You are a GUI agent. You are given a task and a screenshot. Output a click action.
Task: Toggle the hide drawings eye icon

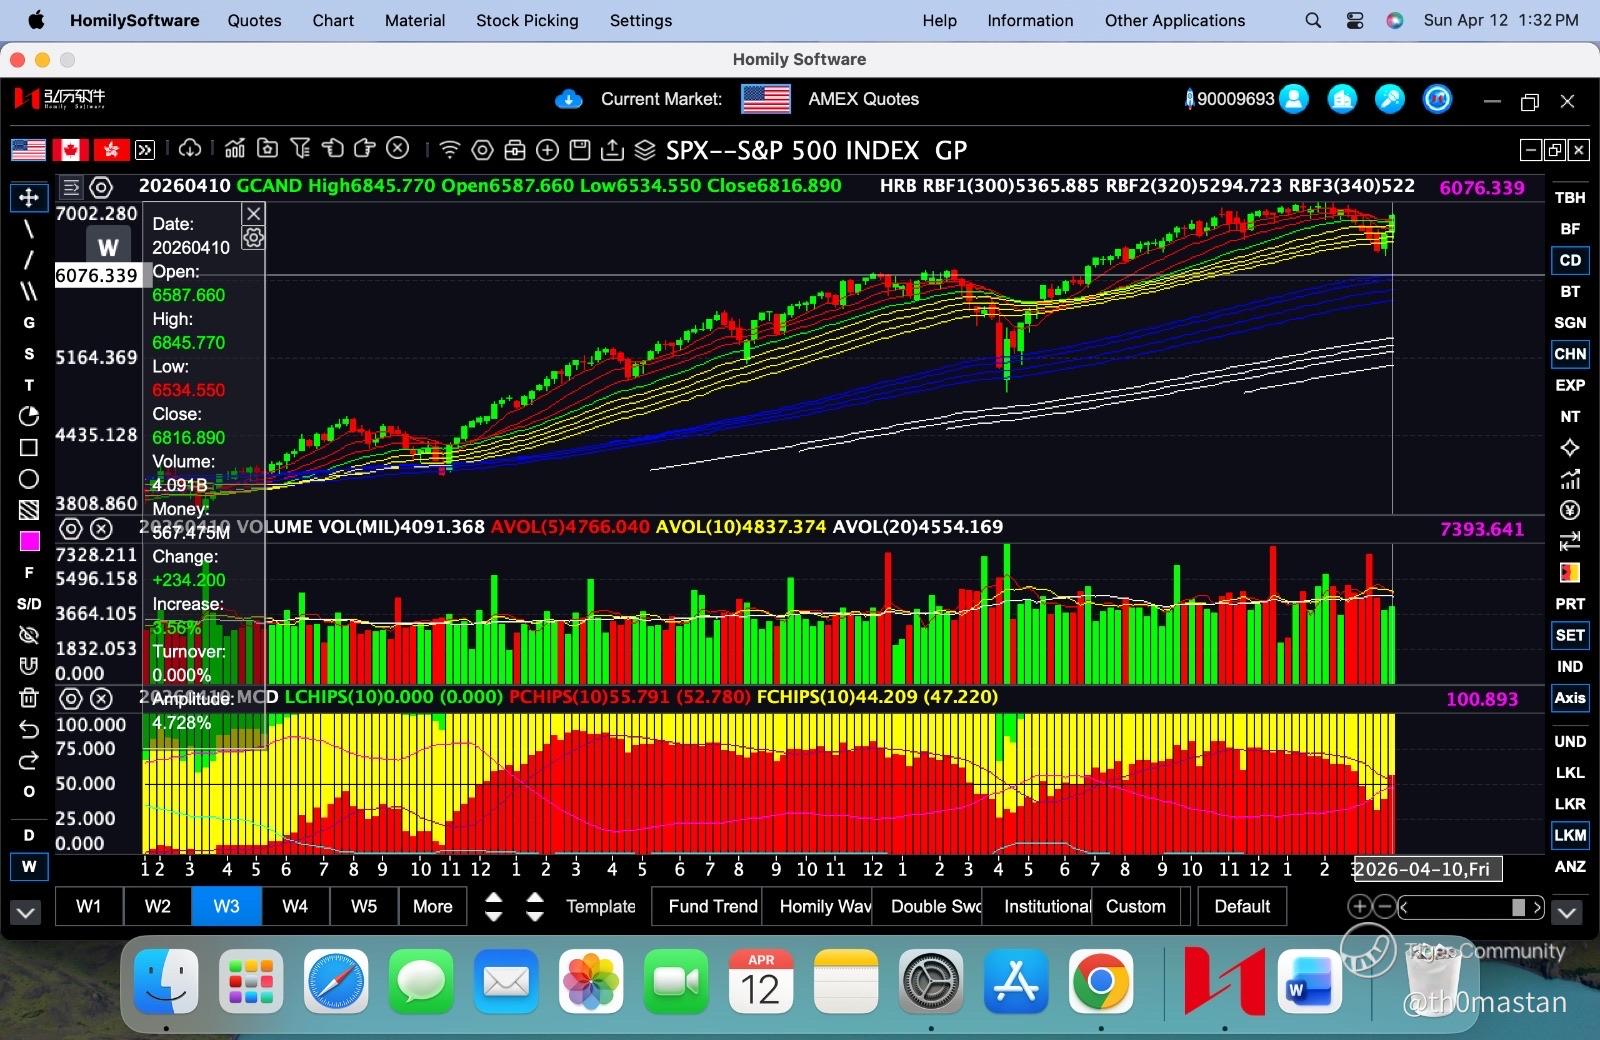coord(29,635)
